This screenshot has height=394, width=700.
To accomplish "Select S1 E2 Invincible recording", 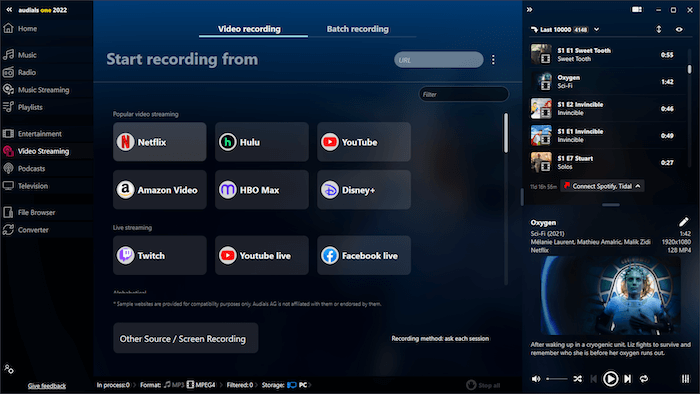I will [x=606, y=108].
